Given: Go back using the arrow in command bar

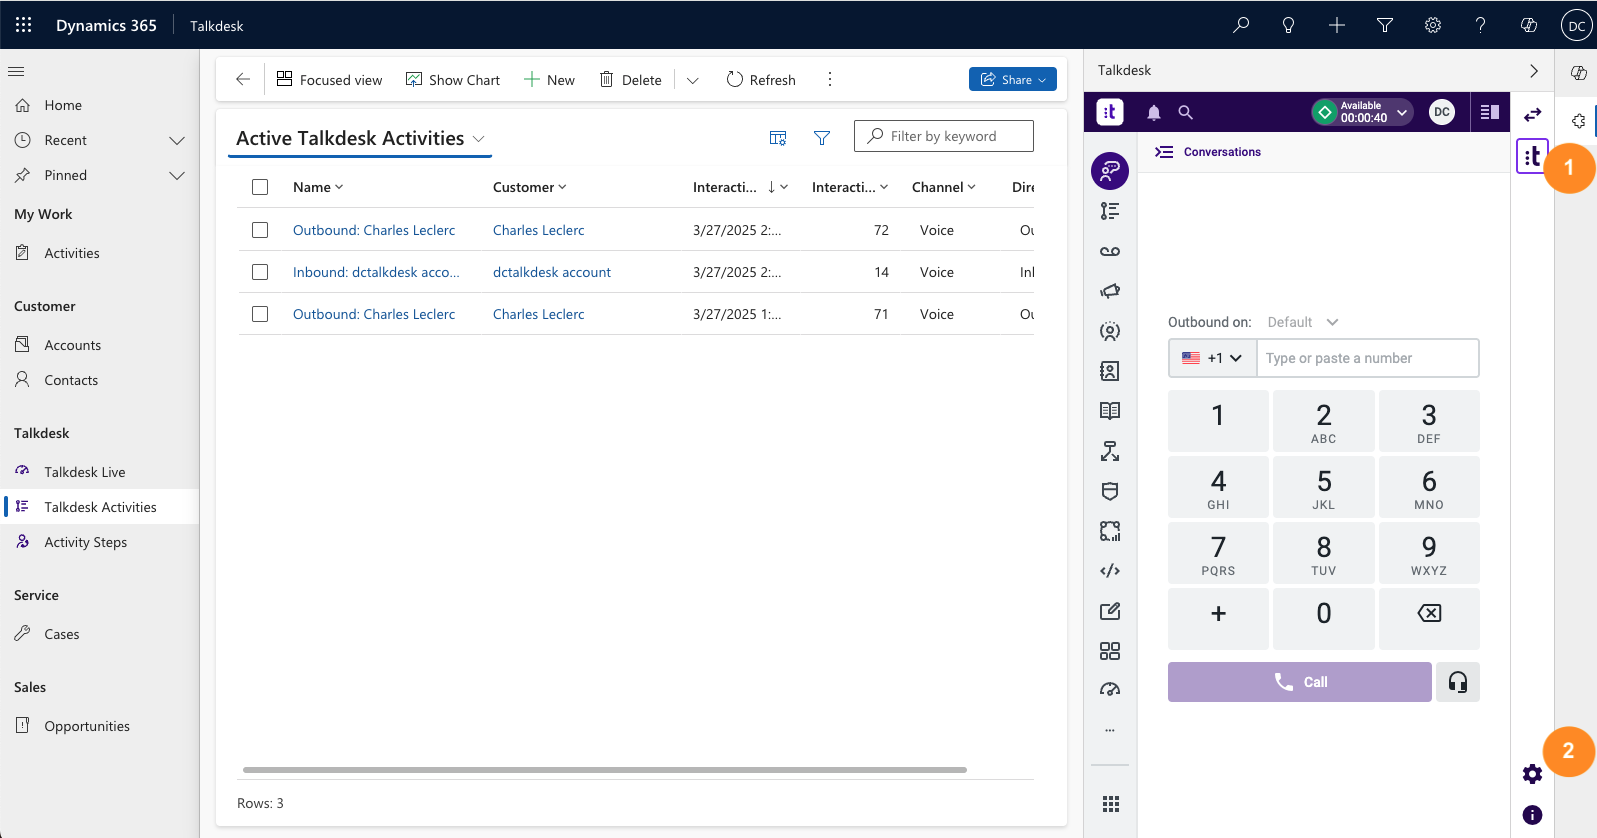Looking at the screenshot, I should click(243, 79).
